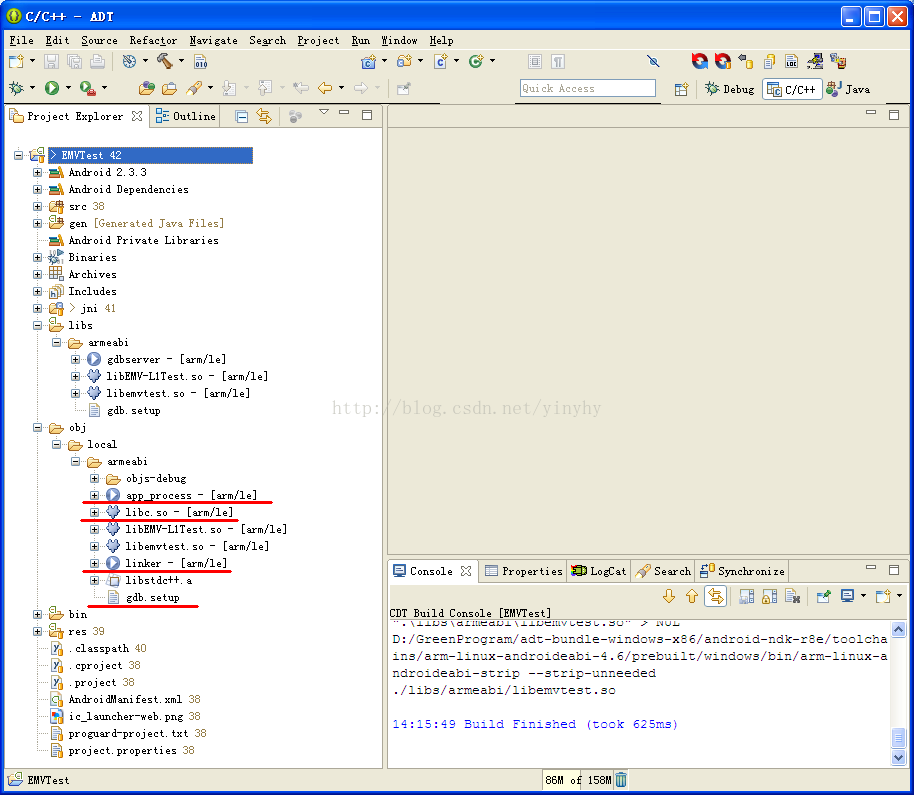Click the Save toolbar icon
The height and width of the screenshot is (795, 914).
coord(51,61)
